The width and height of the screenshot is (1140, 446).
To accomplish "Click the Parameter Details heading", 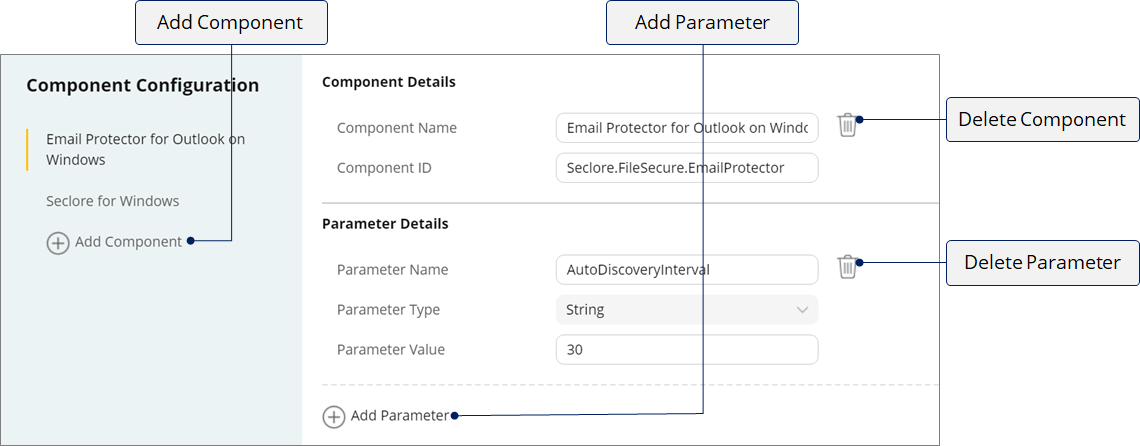I will click(x=385, y=223).
